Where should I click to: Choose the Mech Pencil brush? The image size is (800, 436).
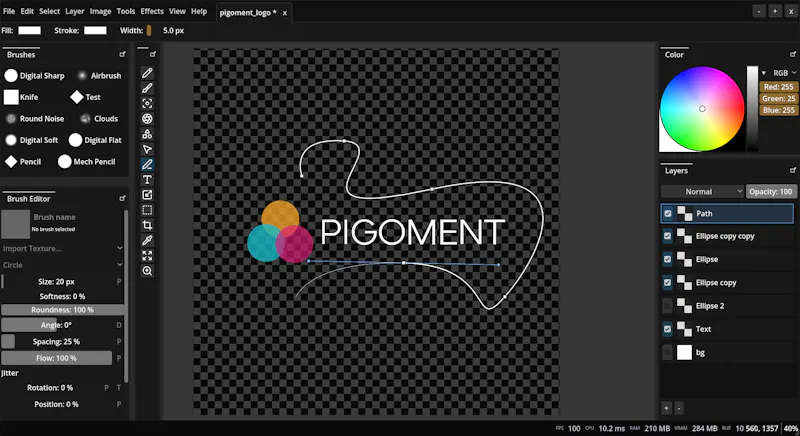pos(87,162)
